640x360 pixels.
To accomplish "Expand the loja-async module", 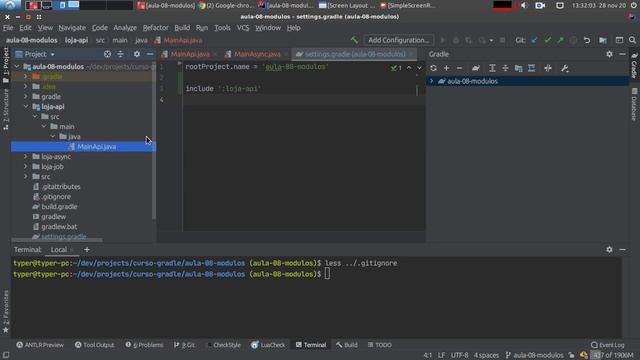I will tap(26, 156).
